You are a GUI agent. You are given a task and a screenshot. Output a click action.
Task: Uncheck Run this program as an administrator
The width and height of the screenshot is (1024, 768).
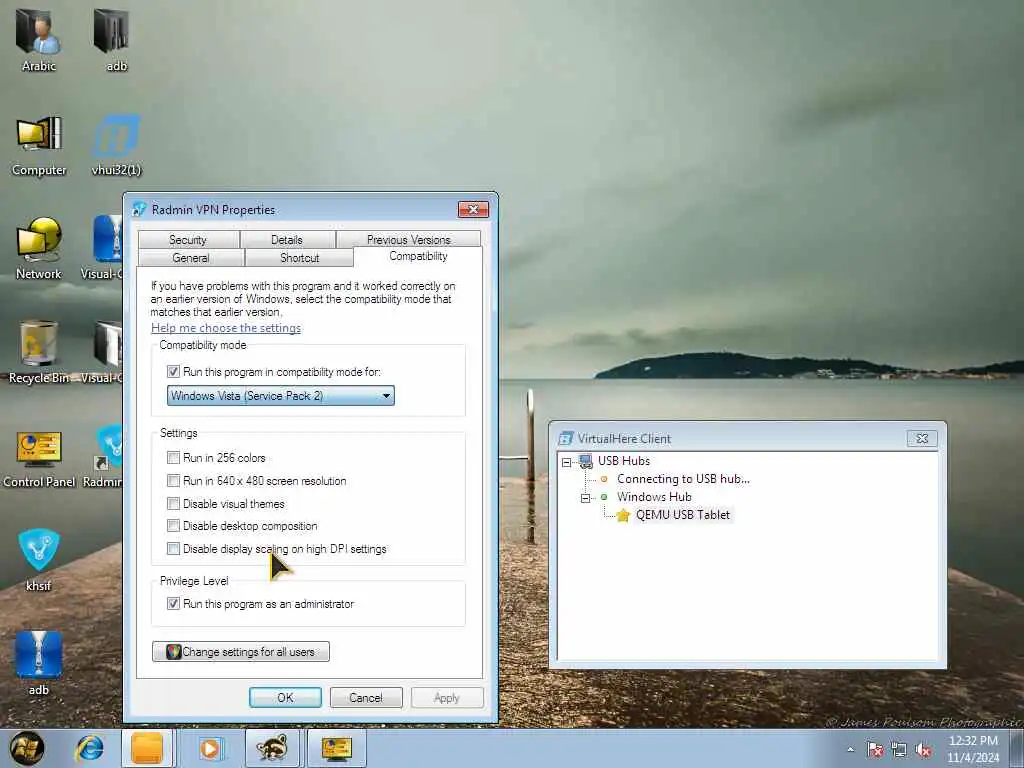(173, 603)
